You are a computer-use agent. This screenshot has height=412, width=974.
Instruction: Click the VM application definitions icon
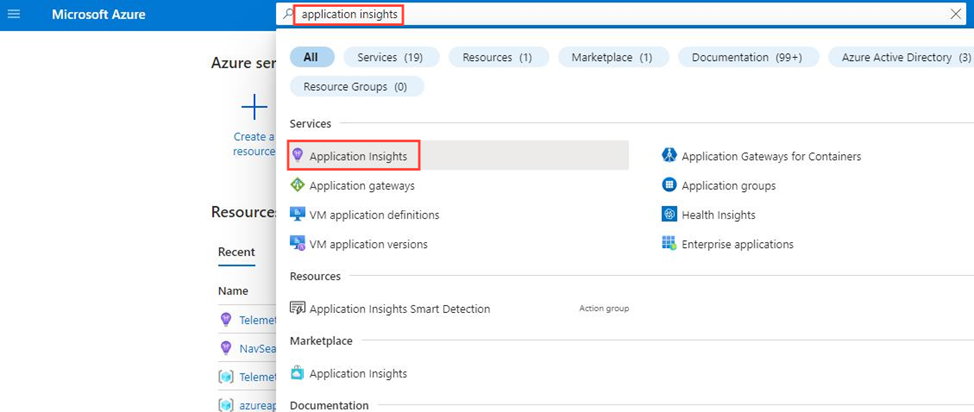[x=298, y=214]
